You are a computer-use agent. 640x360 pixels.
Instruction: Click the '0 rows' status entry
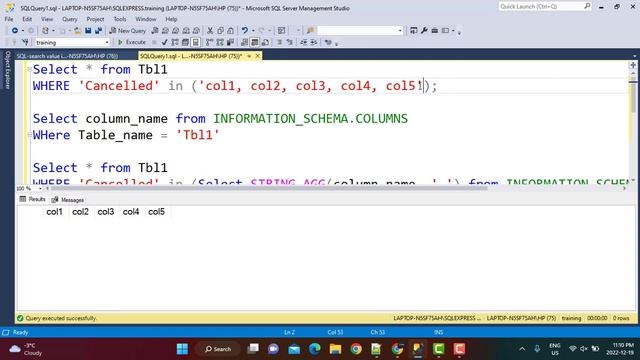point(621,318)
